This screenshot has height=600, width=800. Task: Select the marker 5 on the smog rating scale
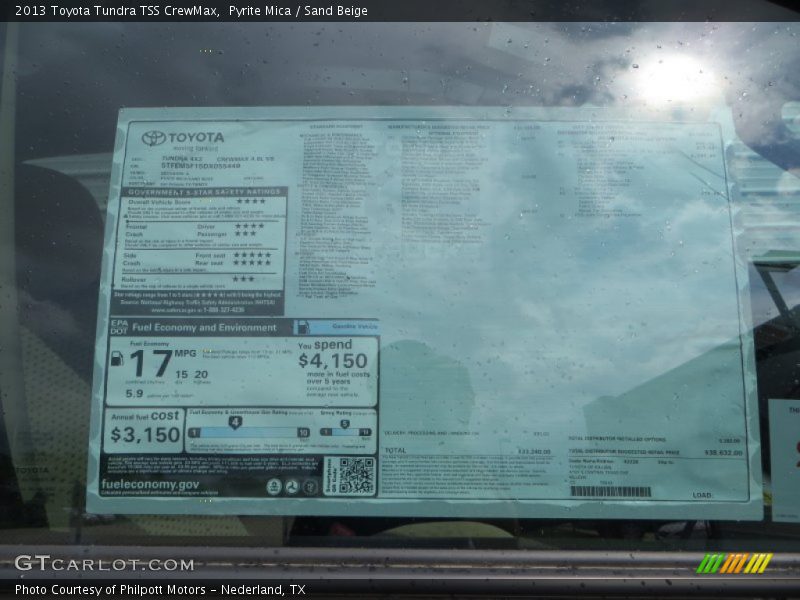345,424
